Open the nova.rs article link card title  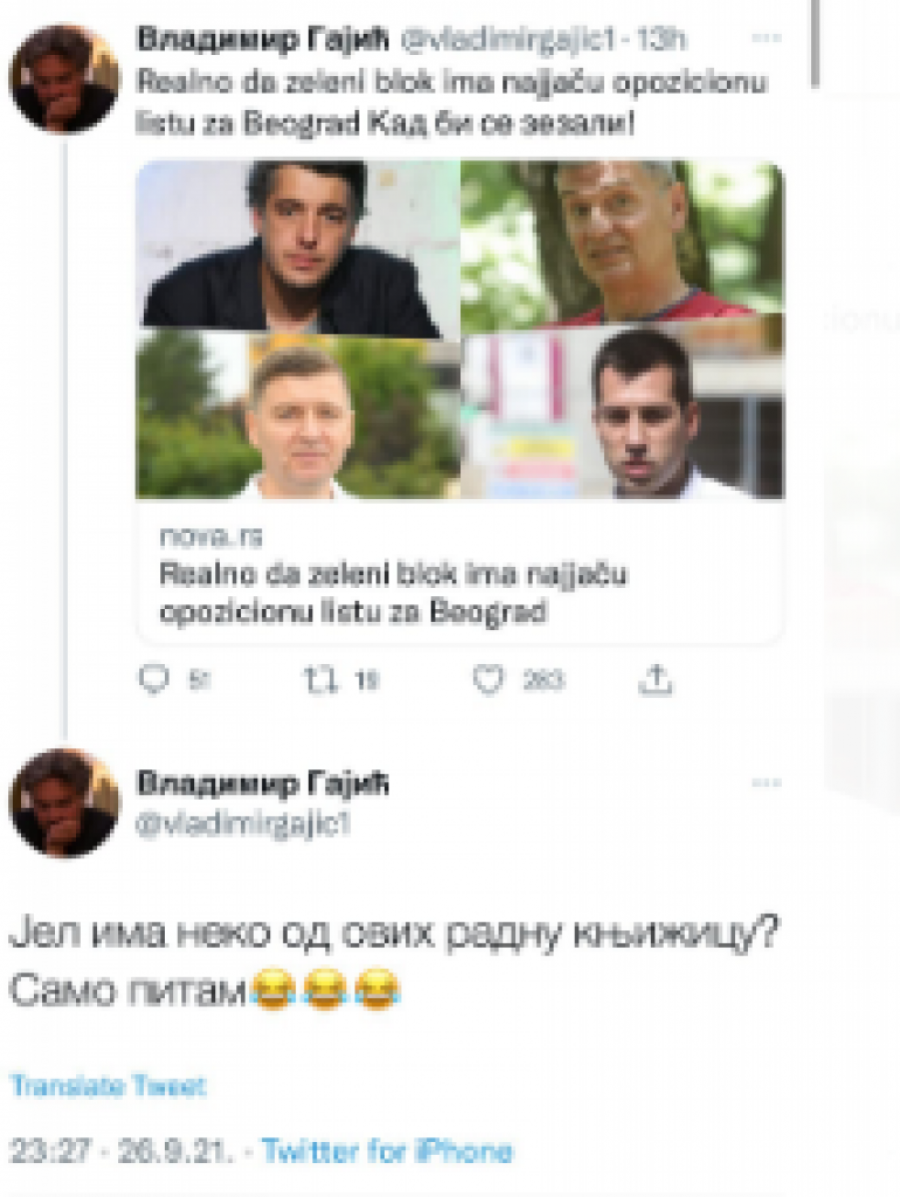(x=393, y=593)
